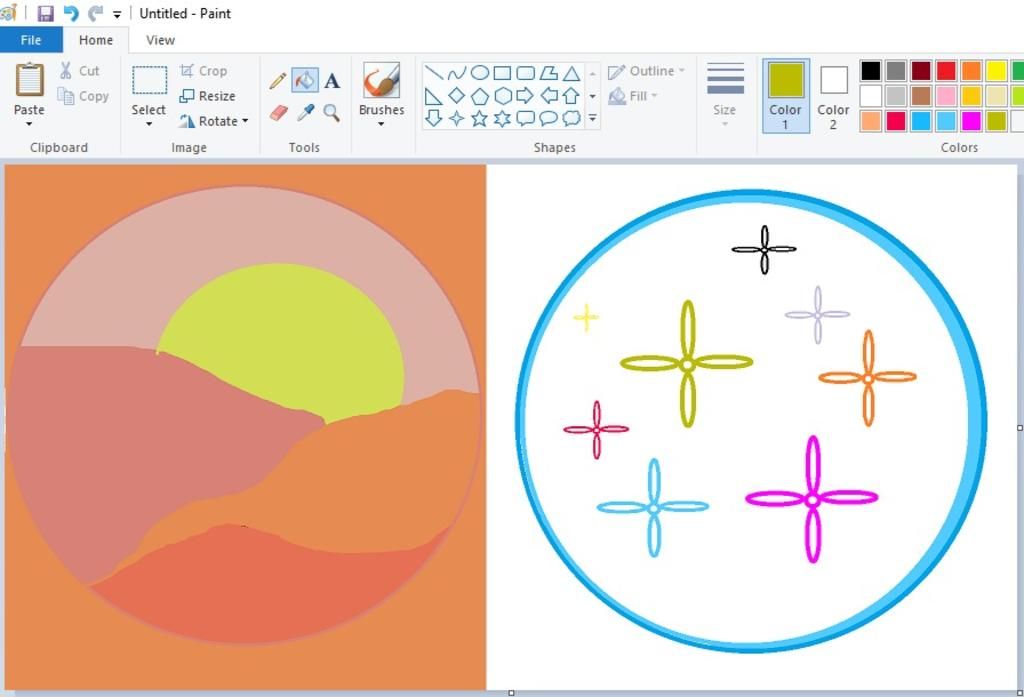Select the Up arrow shape
The image size is (1024, 697).
point(571,96)
